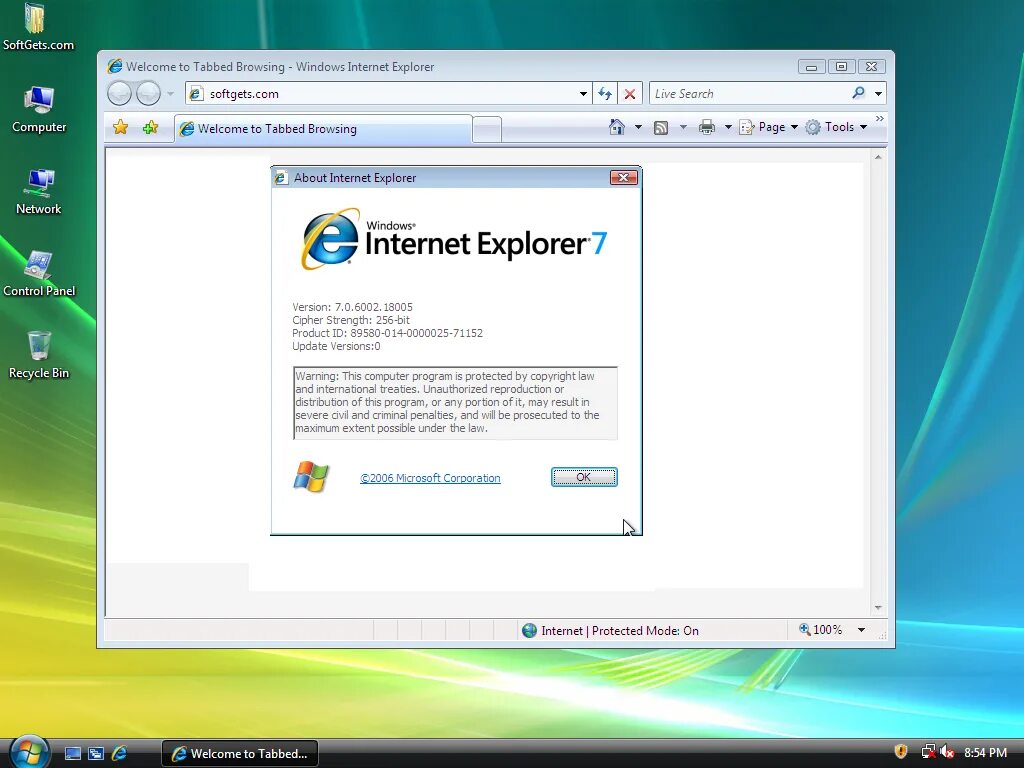This screenshot has width=1024, height=768.
Task: Select the Welcome to Tabbed Browsing tab
Action: [323, 129]
